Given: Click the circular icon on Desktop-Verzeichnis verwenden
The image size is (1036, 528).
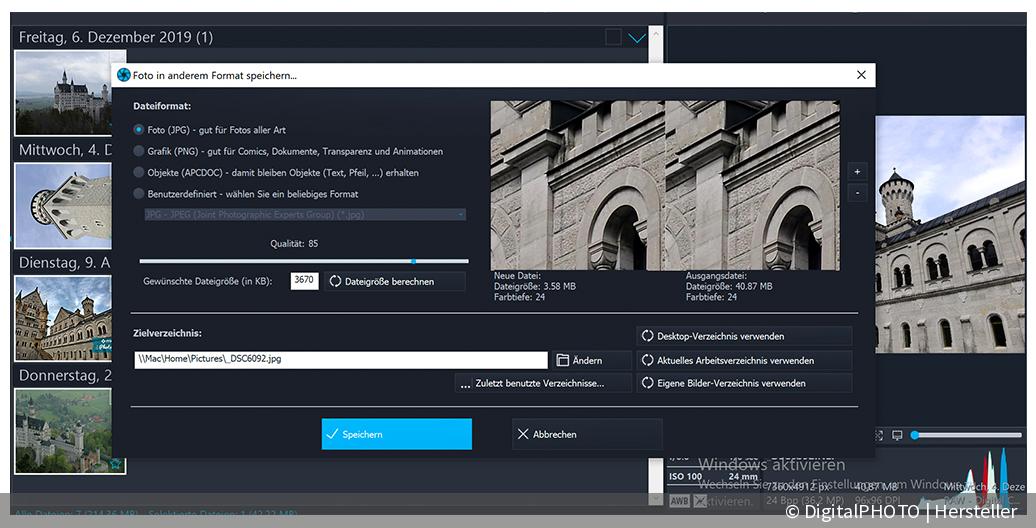Looking at the screenshot, I should pyautogui.click(x=648, y=336).
